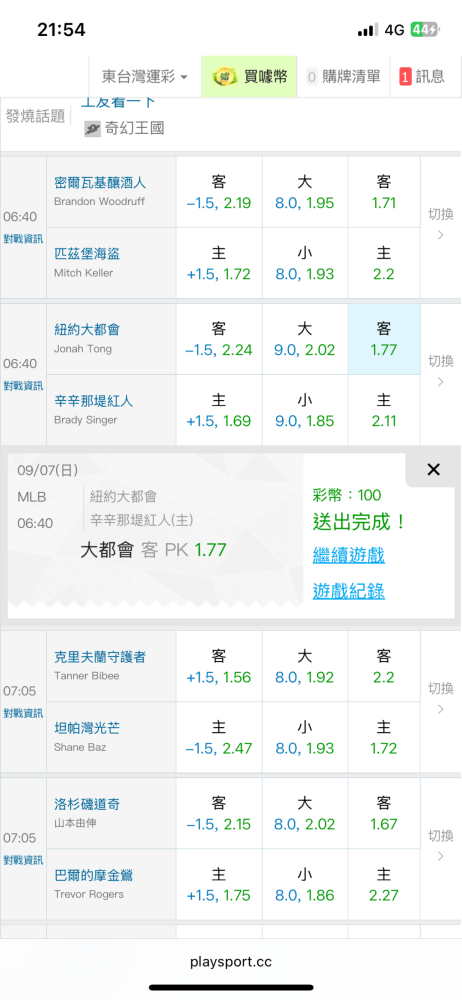Tap 切換 for Brewers vs Pirates game
Image resolution: width=462 pixels, height=1000 pixels.
click(440, 224)
